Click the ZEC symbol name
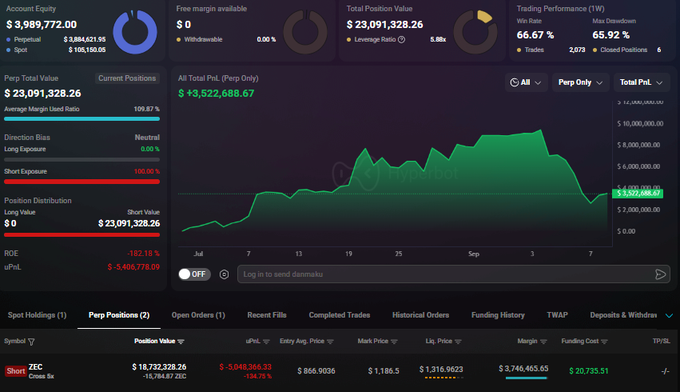 (x=36, y=367)
